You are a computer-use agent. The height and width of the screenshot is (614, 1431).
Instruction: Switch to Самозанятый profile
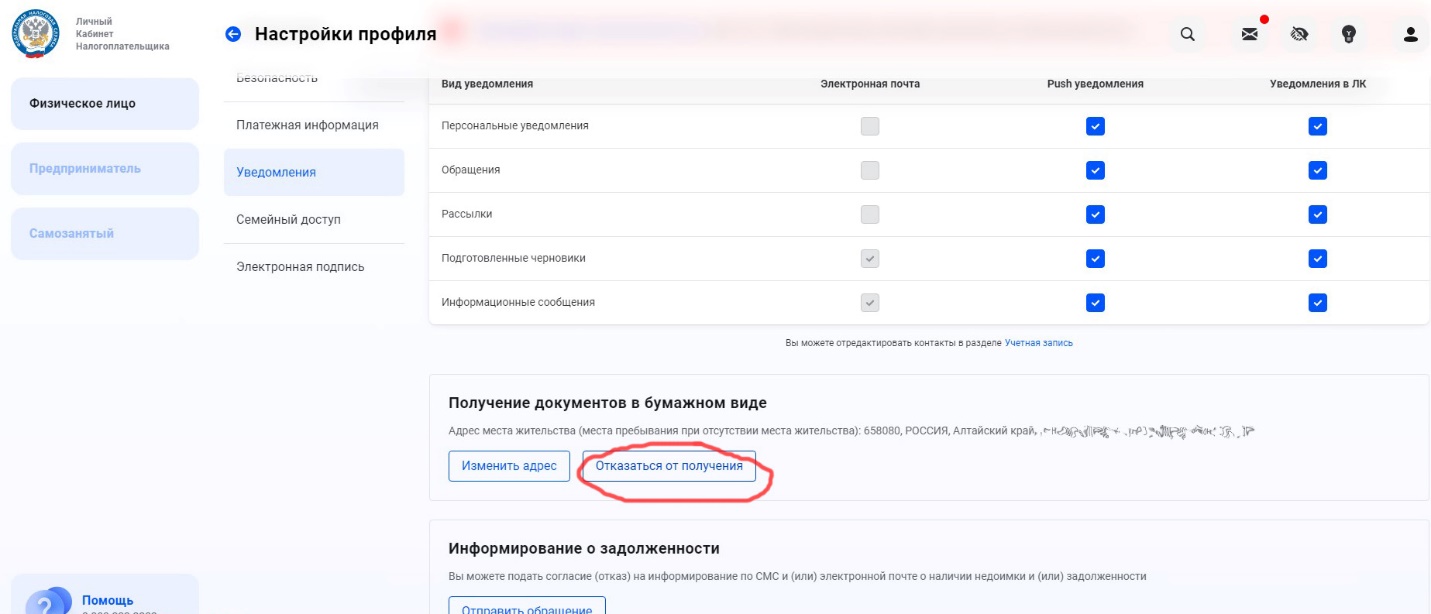[105, 234]
